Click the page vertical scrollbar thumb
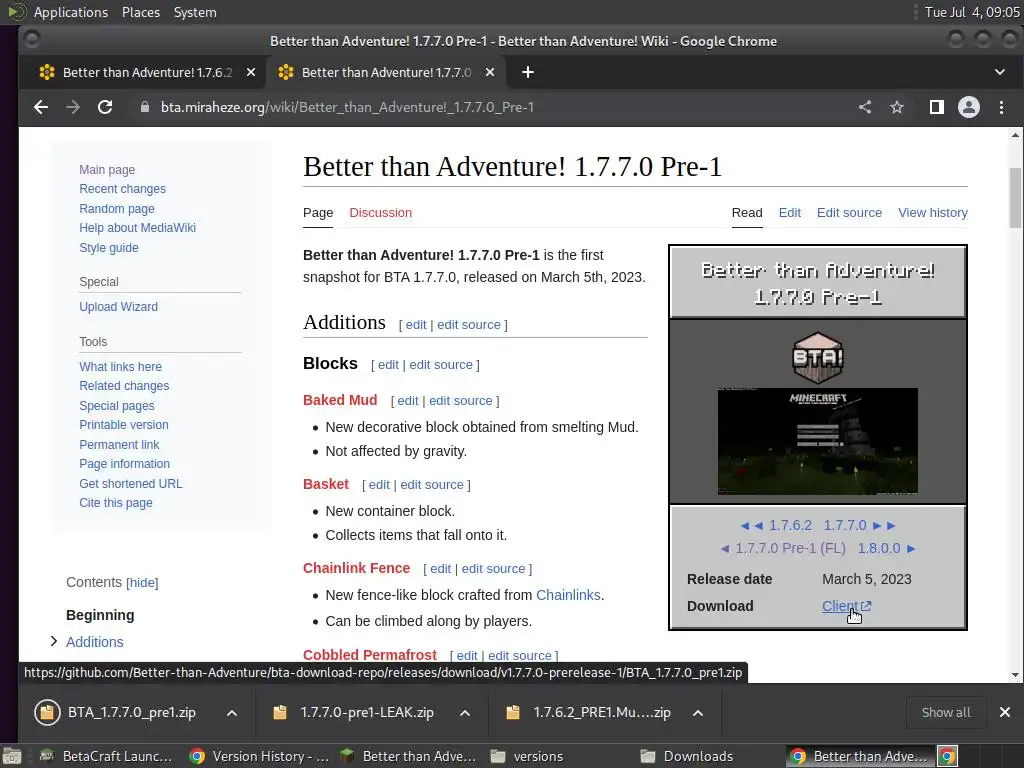1024x768 pixels. pos(1015,198)
